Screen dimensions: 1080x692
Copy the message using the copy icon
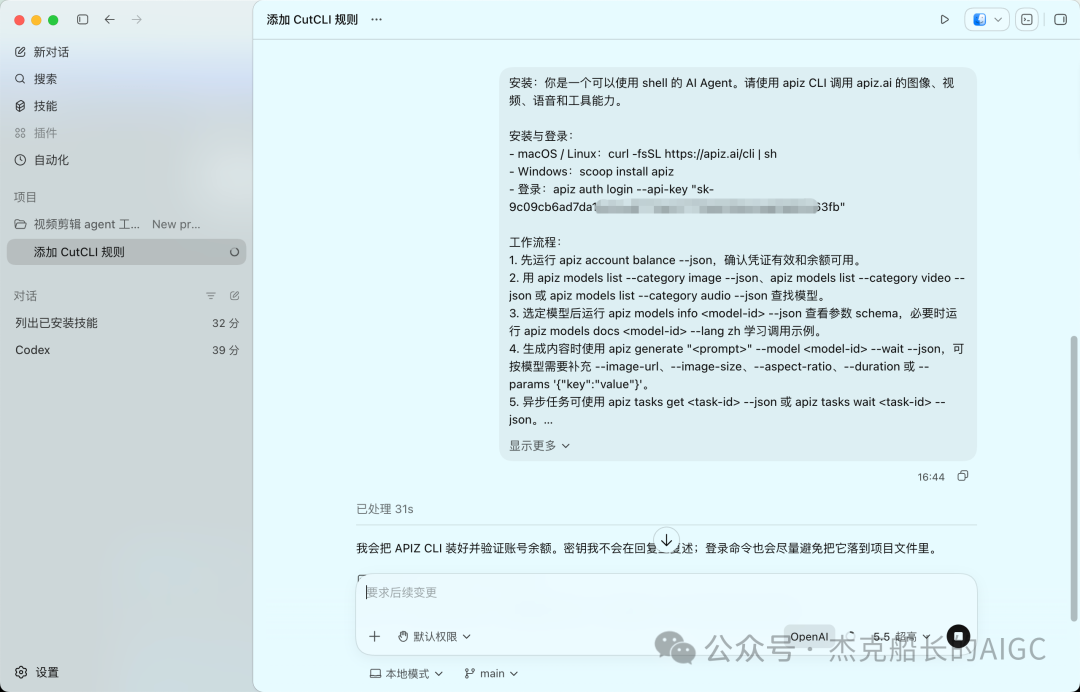coord(963,476)
